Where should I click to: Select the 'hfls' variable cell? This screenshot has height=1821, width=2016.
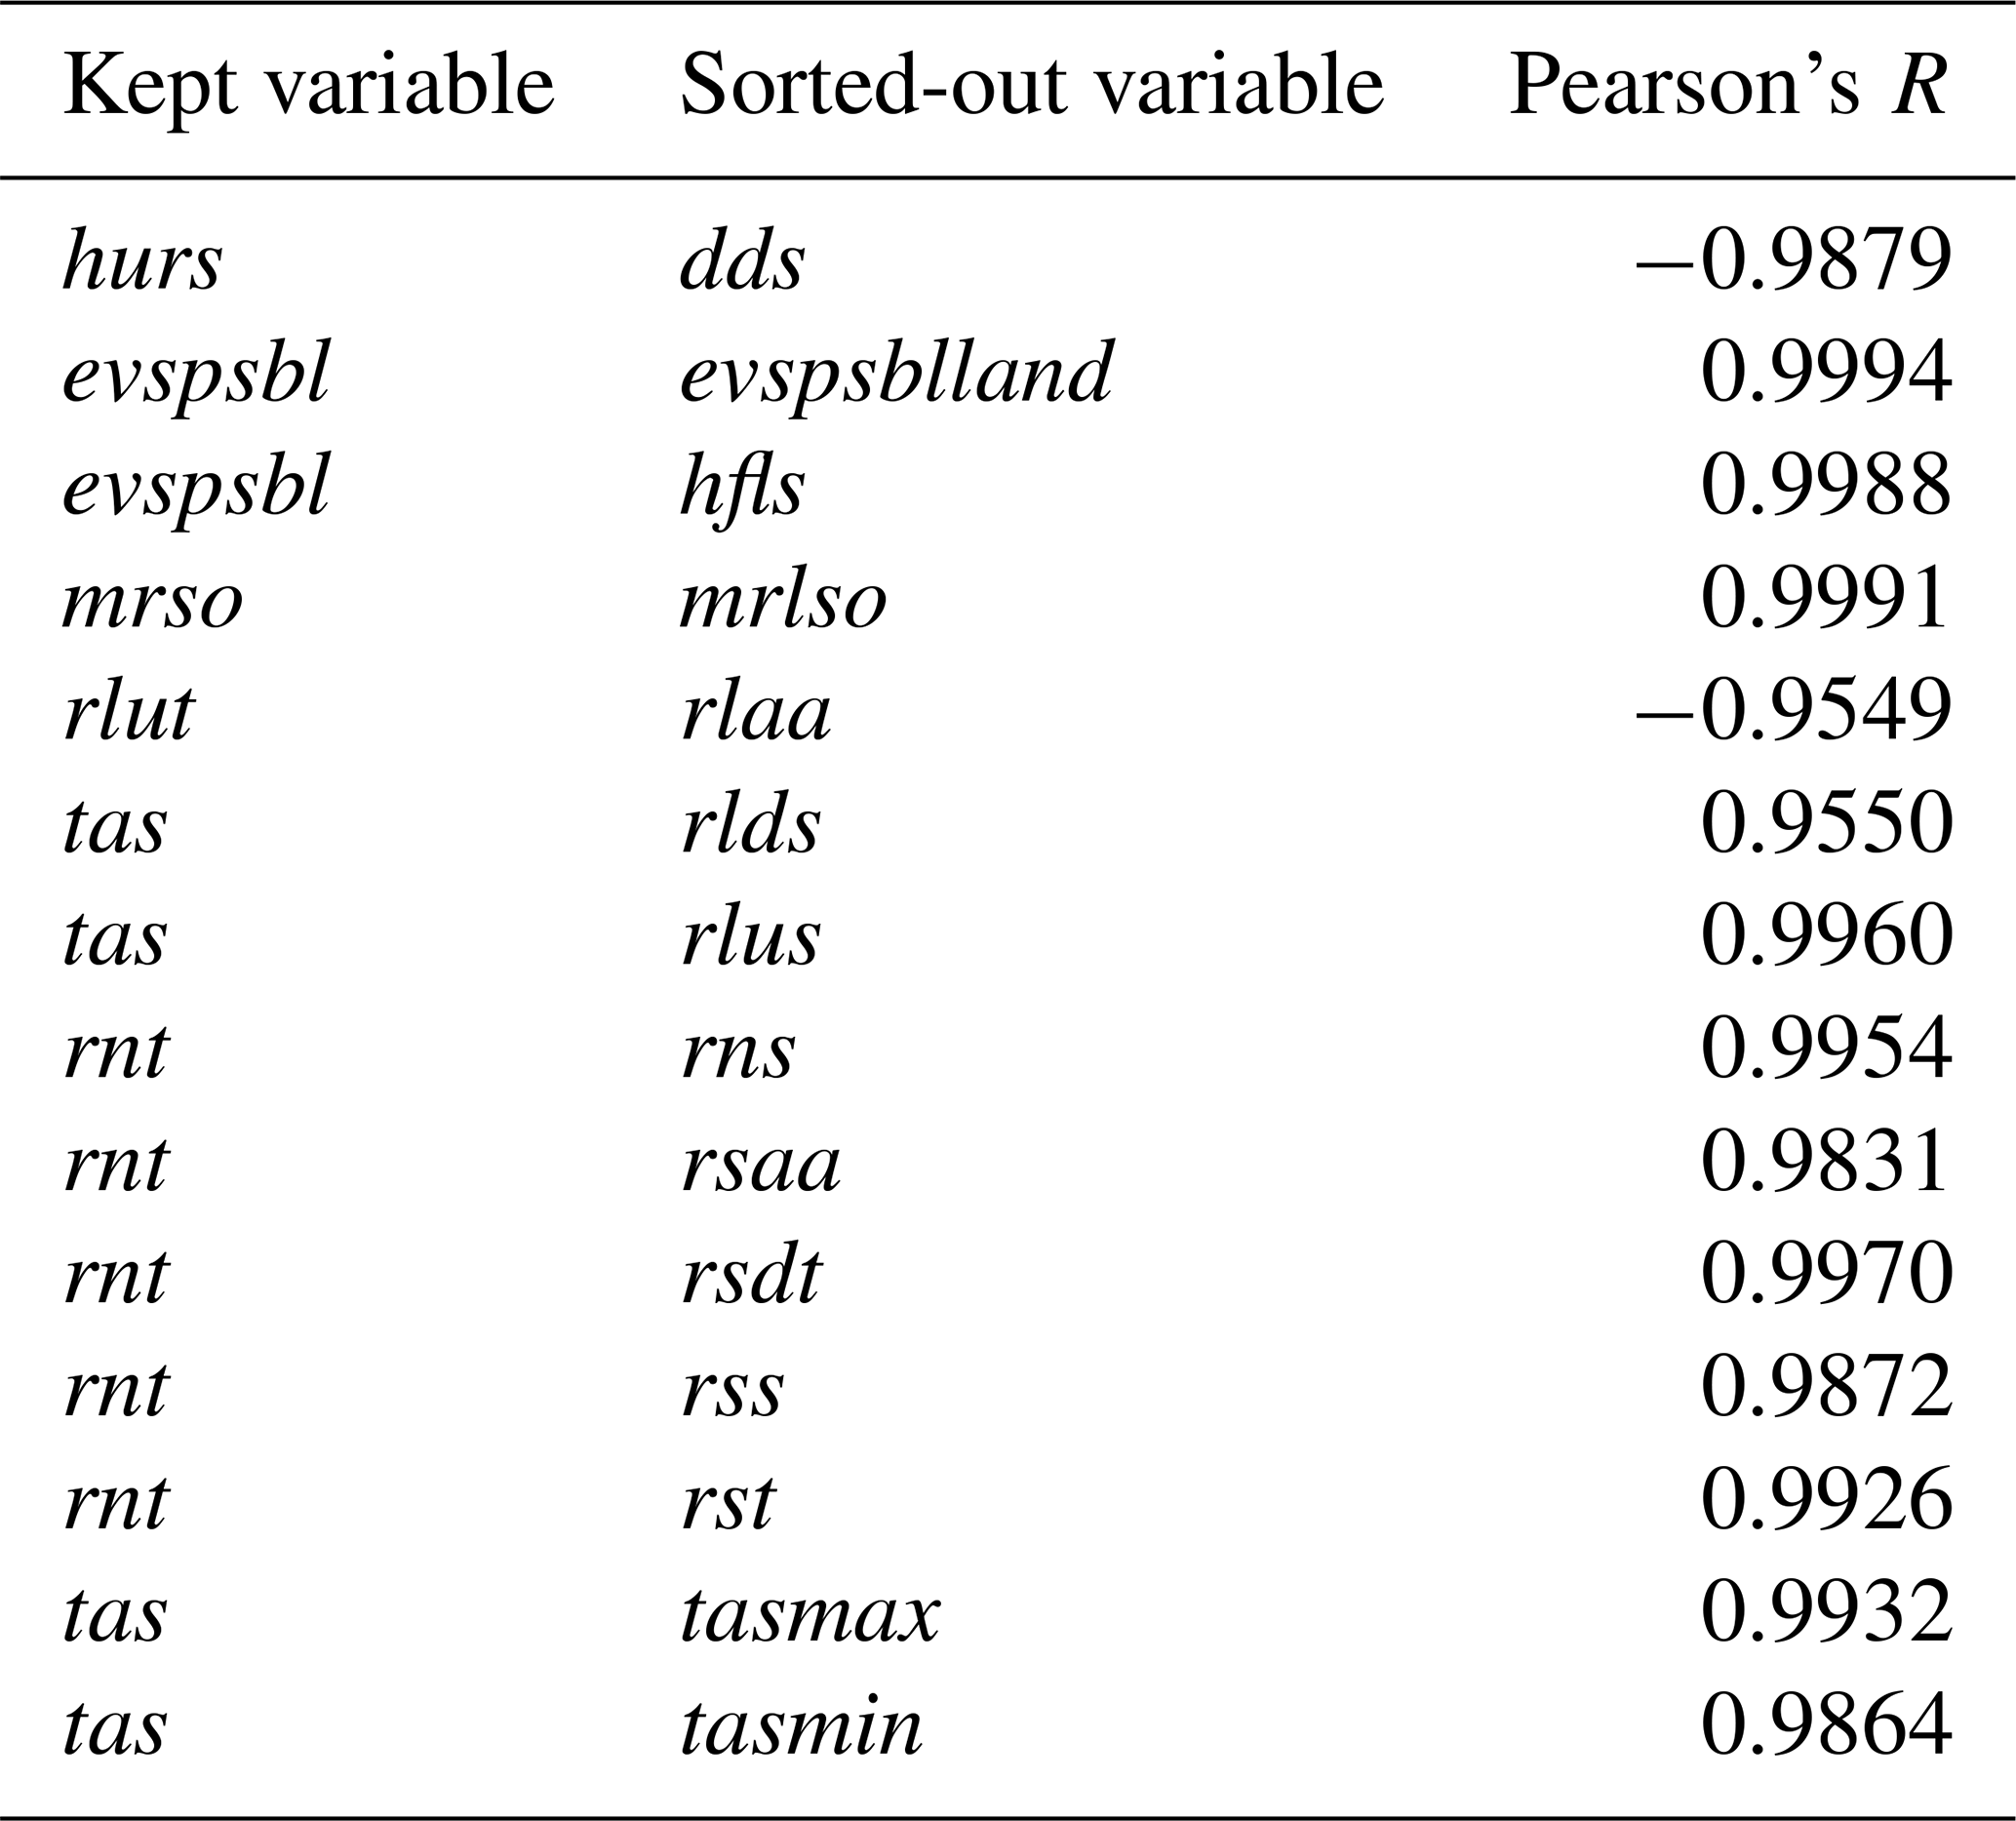click(742, 487)
